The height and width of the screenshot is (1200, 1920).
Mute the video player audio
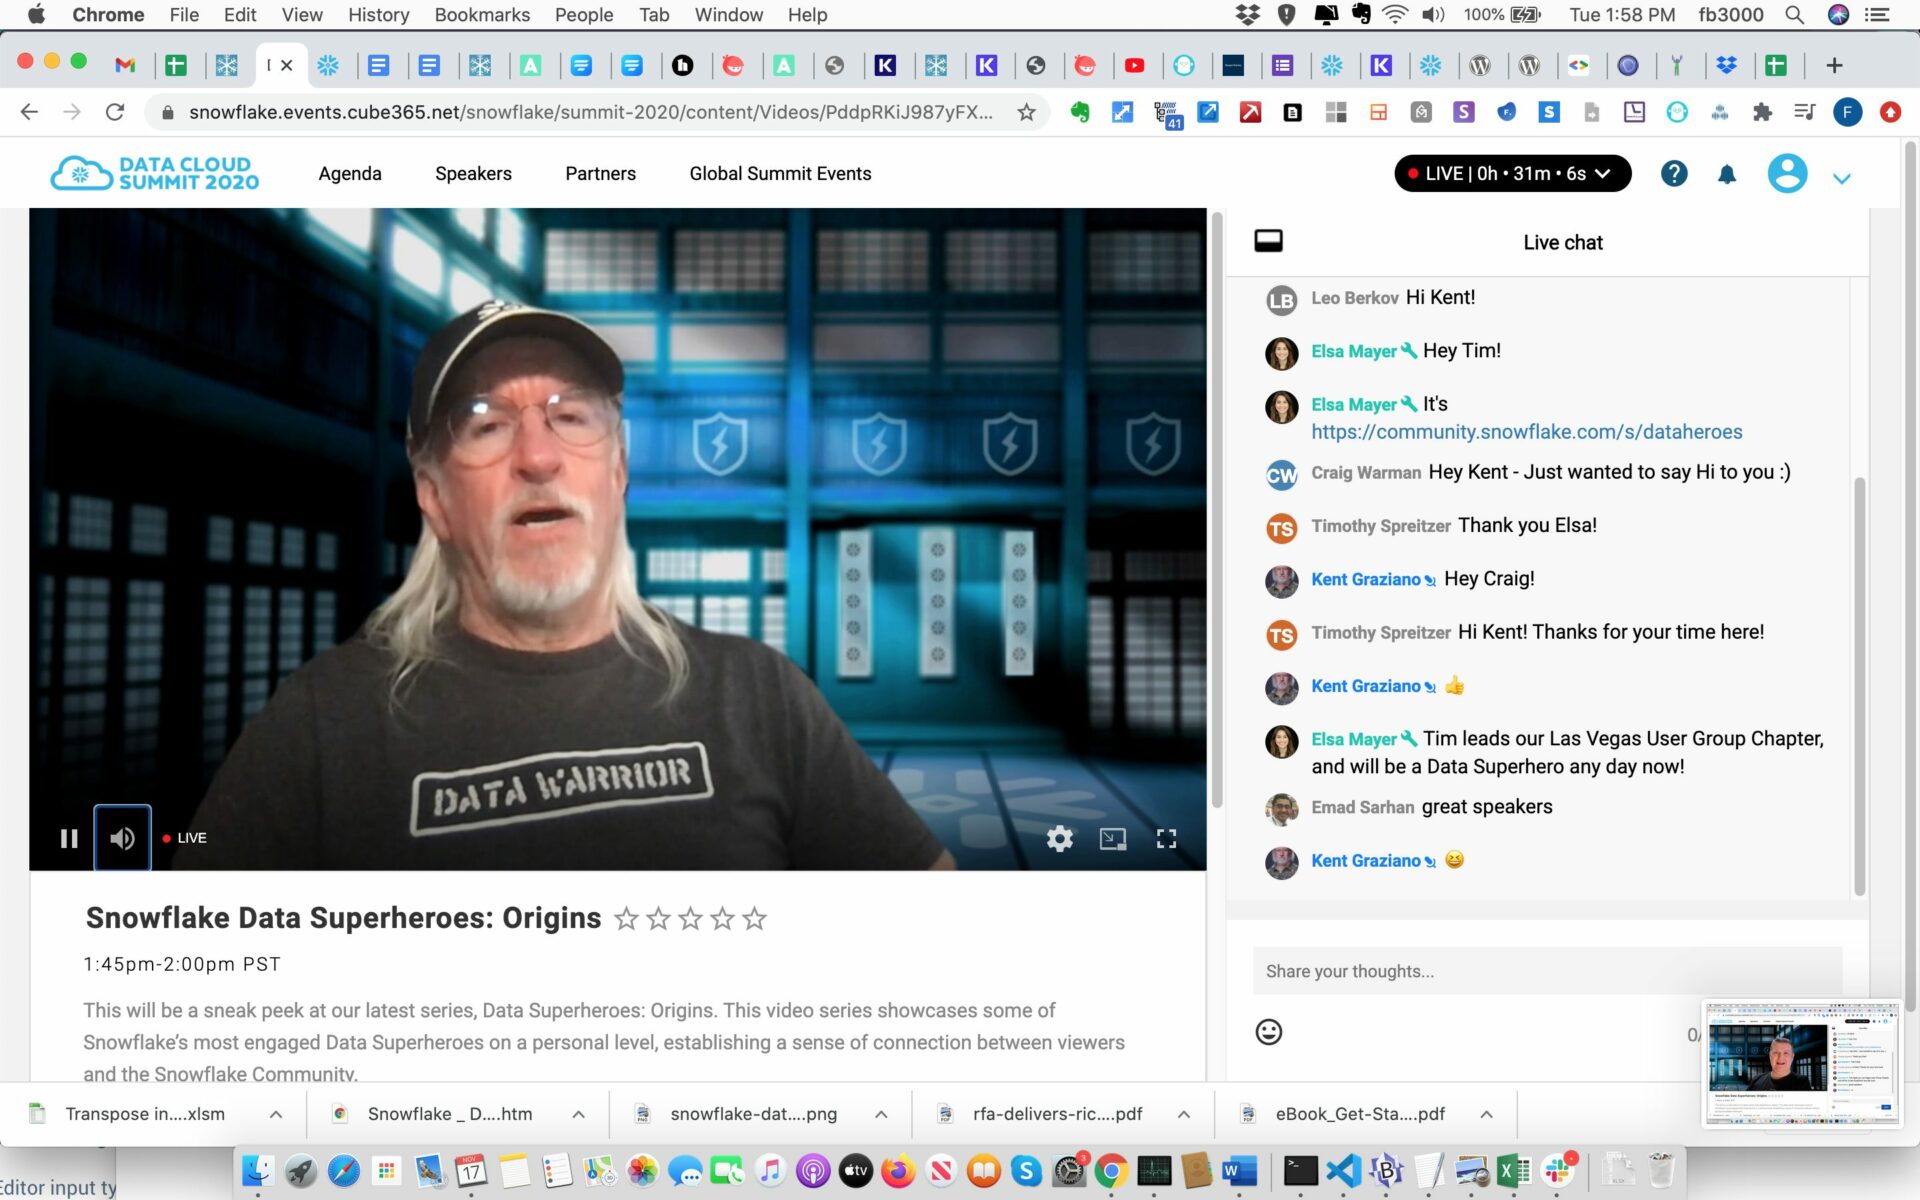pyautogui.click(x=122, y=838)
